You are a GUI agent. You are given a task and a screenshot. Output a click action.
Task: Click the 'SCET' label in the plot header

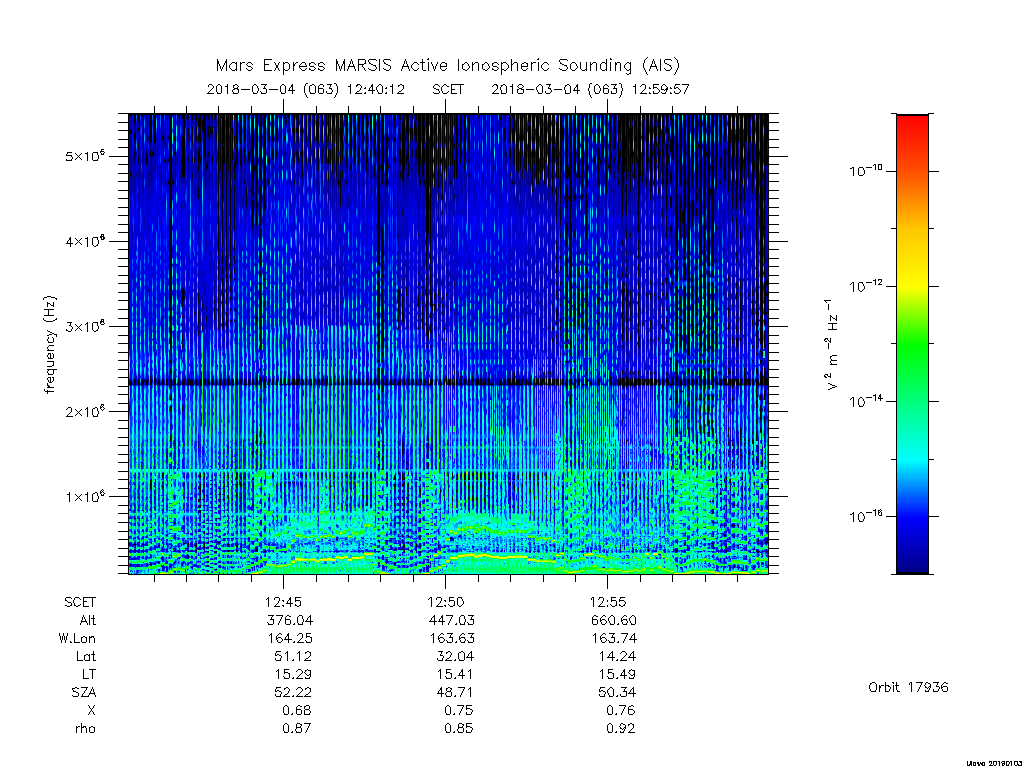click(x=448, y=89)
